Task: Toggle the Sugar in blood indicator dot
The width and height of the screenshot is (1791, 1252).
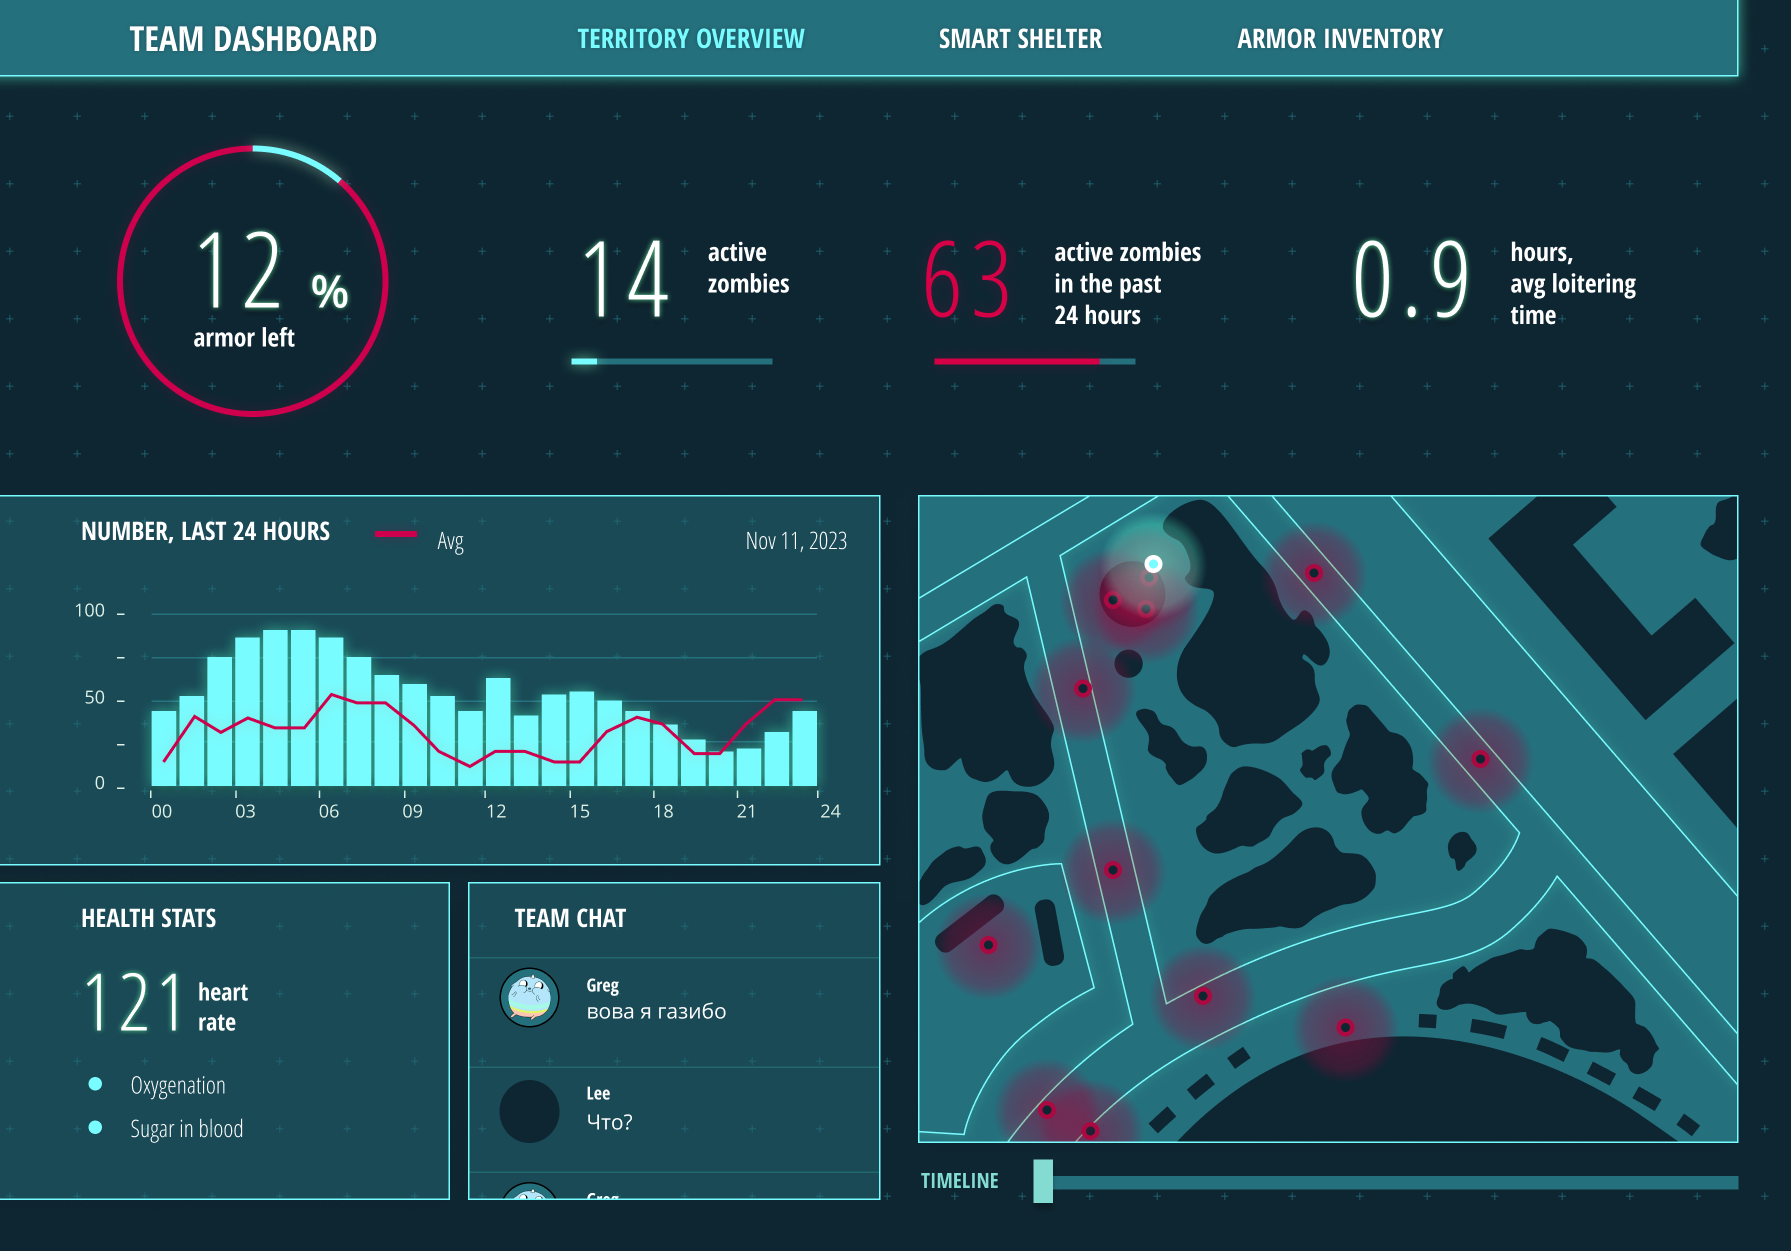Action: pos(96,1127)
